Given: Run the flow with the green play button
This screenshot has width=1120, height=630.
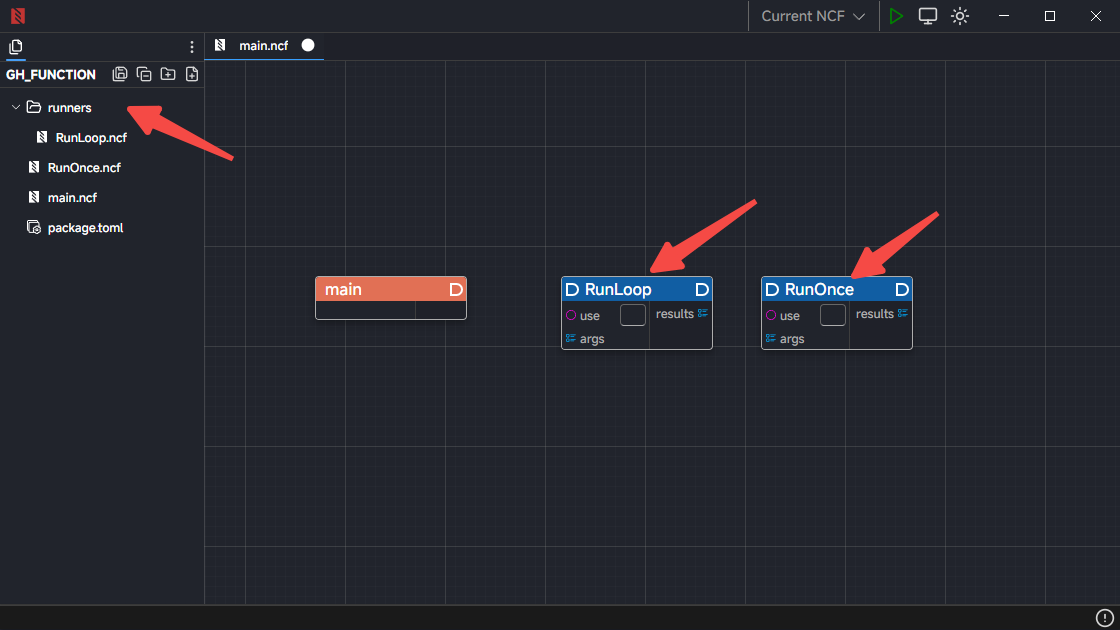Looking at the screenshot, I should [x=896, y=16].
